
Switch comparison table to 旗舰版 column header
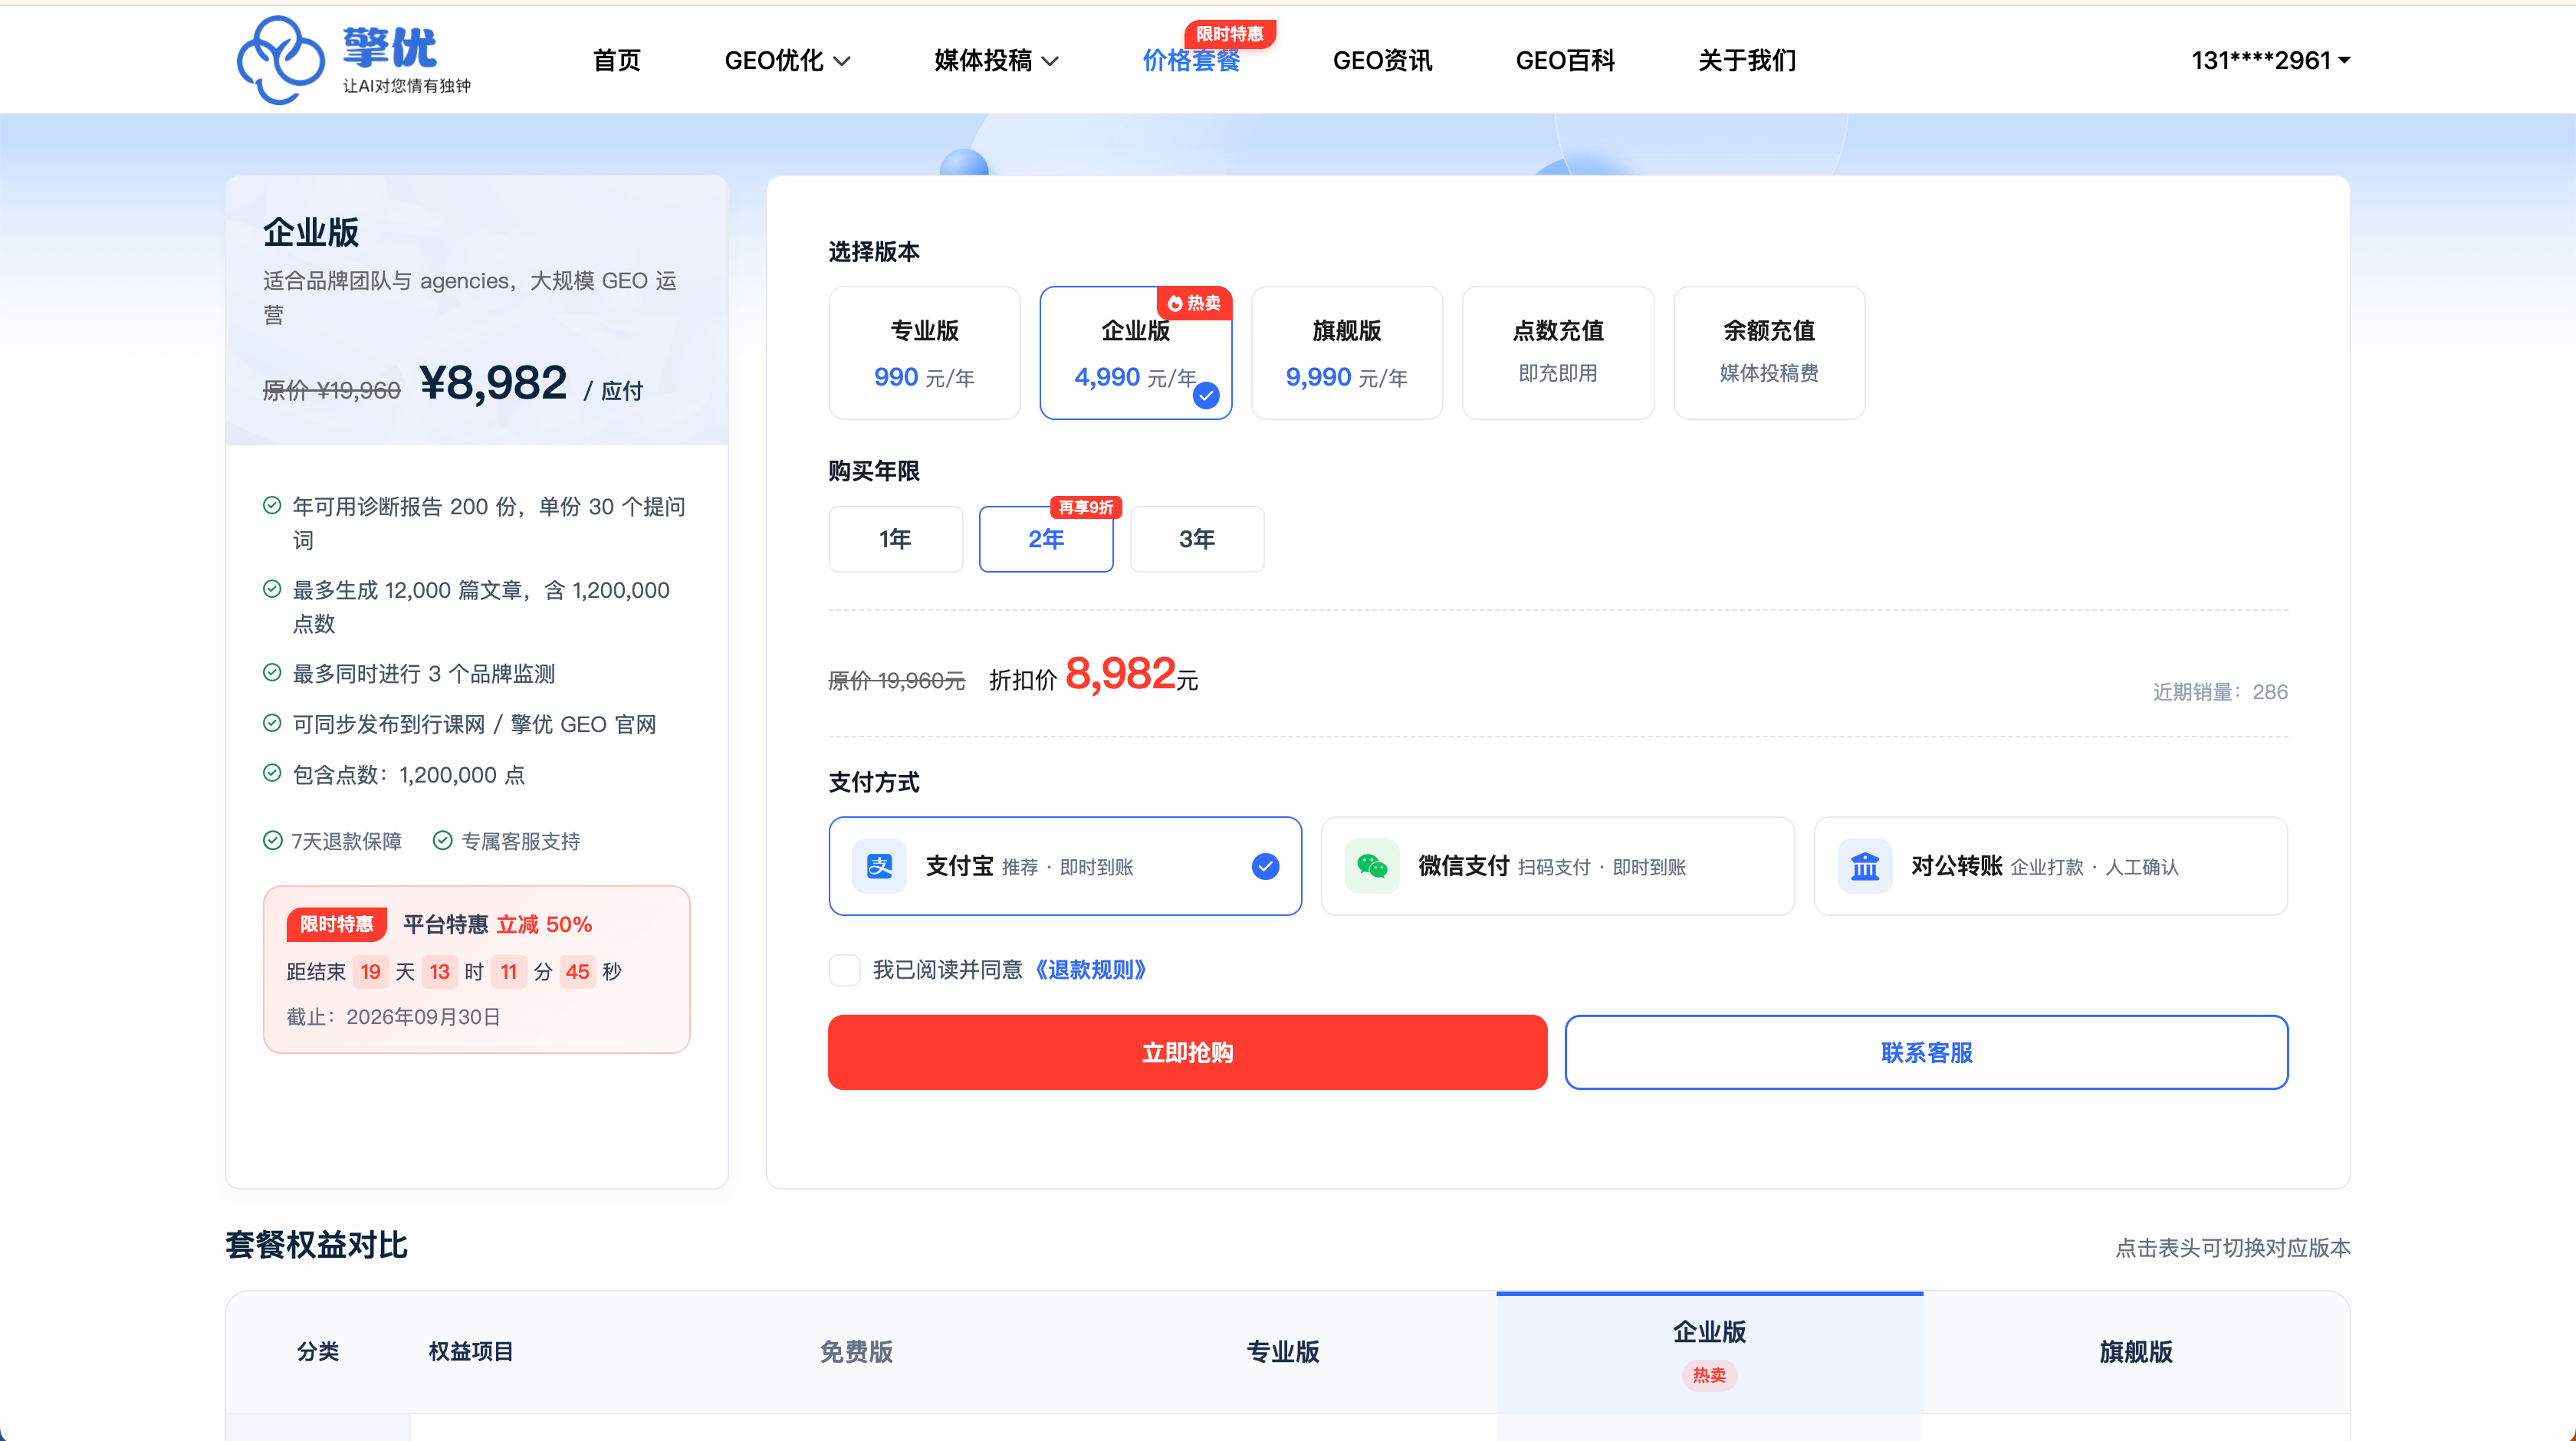pyautogui.click(x=2136, y=1352)
